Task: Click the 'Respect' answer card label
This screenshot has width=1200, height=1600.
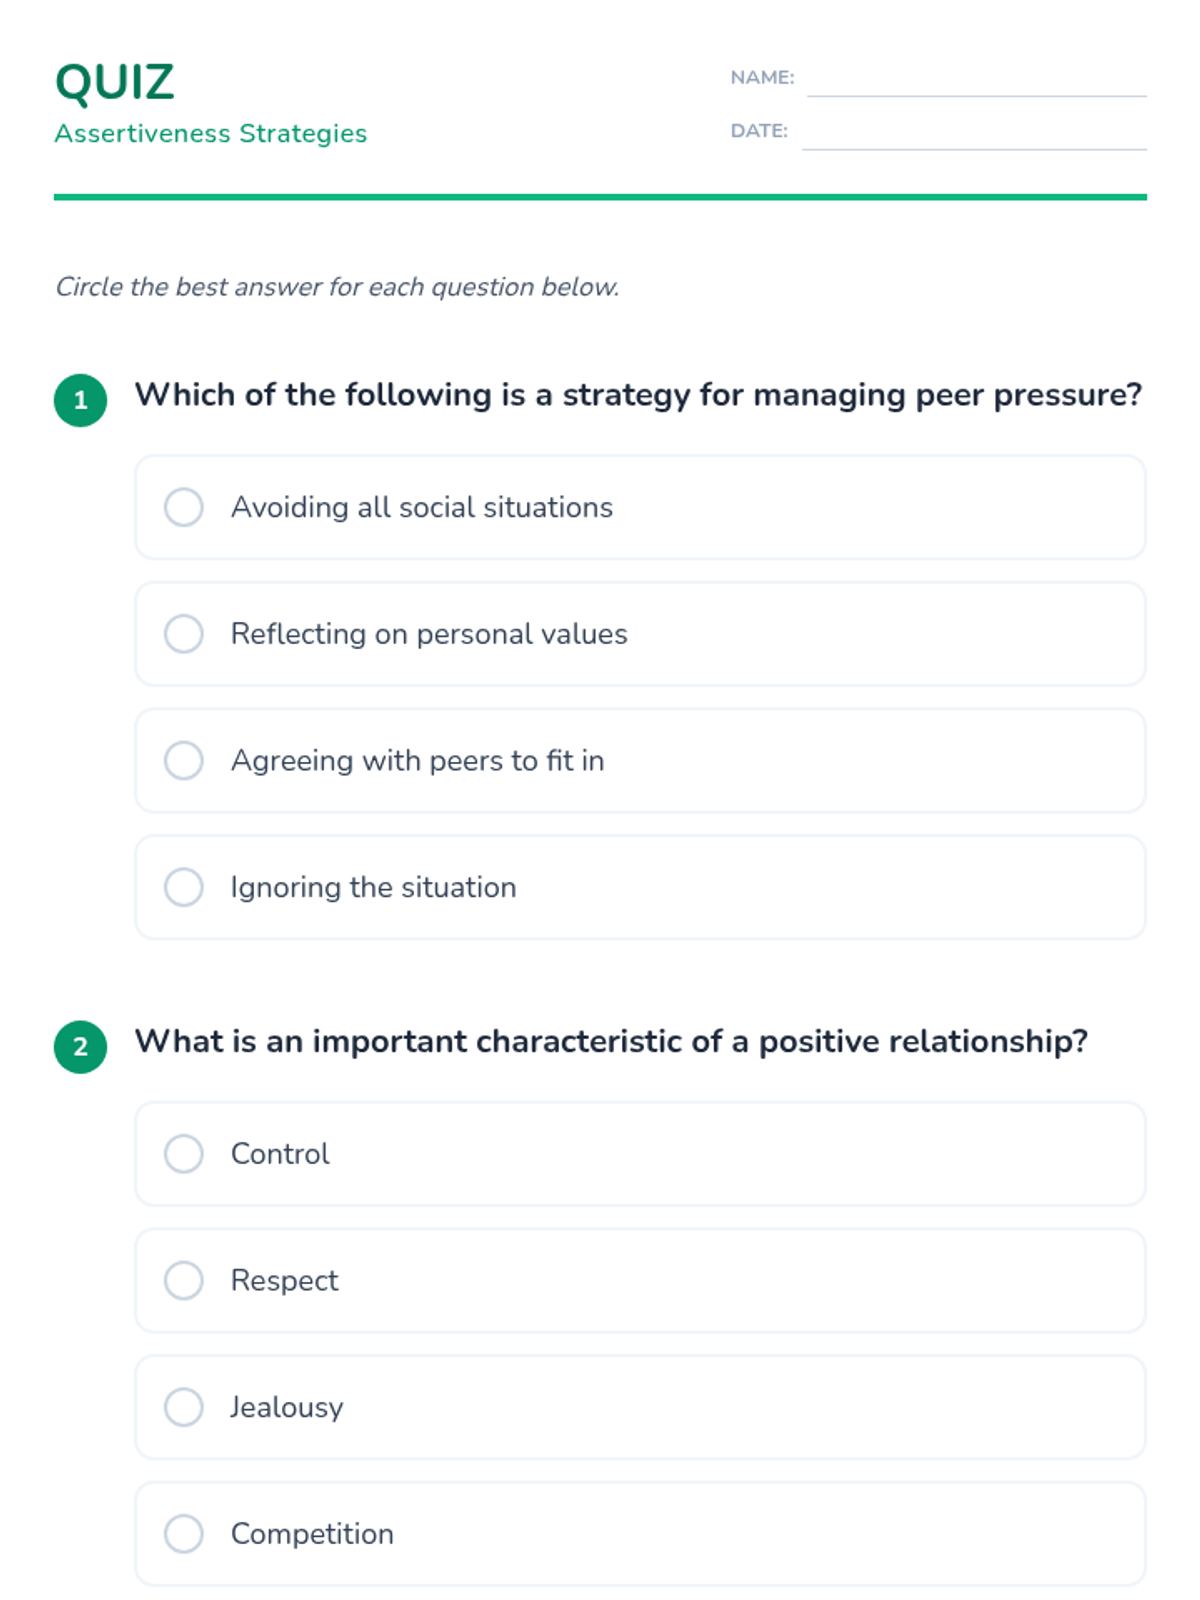Action: coord(285,1280)
